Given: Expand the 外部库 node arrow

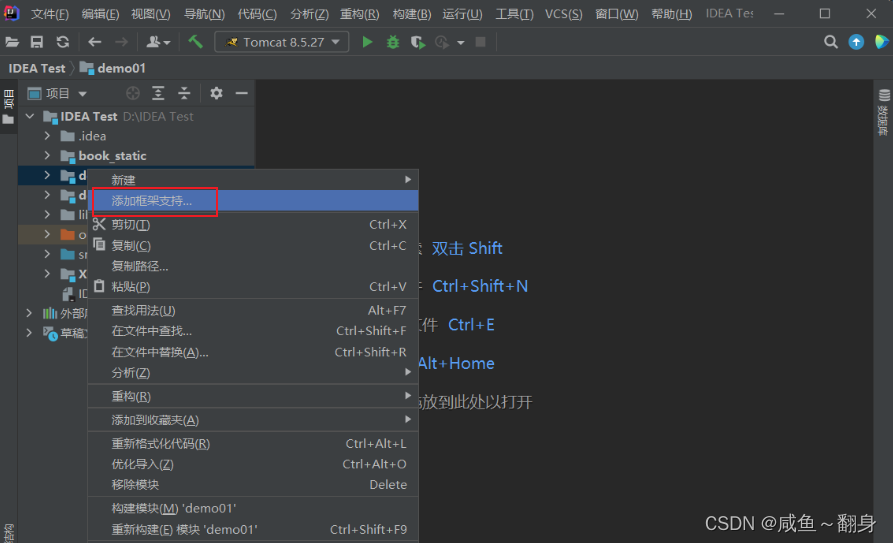Looking at the screenshot, I should [x=29, y=313].
